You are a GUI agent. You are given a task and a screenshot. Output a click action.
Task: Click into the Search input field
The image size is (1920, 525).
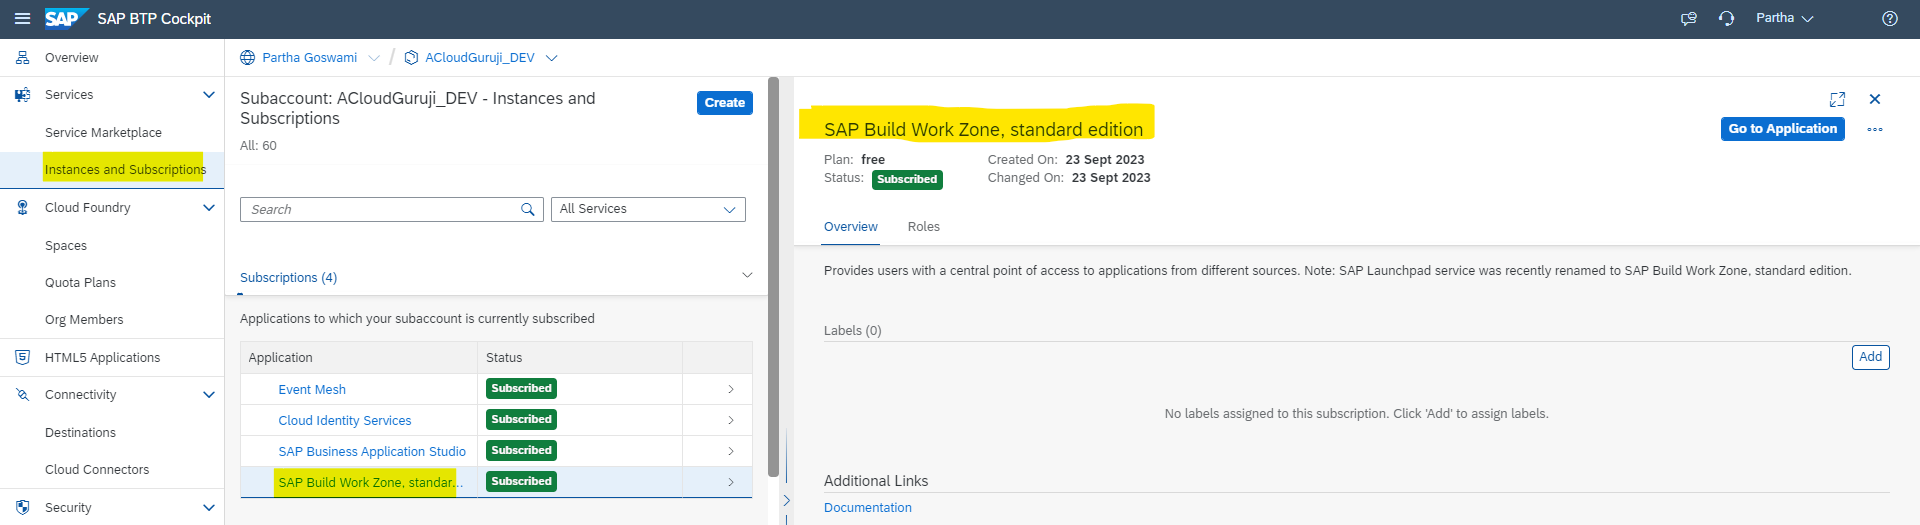coord(380,209)
